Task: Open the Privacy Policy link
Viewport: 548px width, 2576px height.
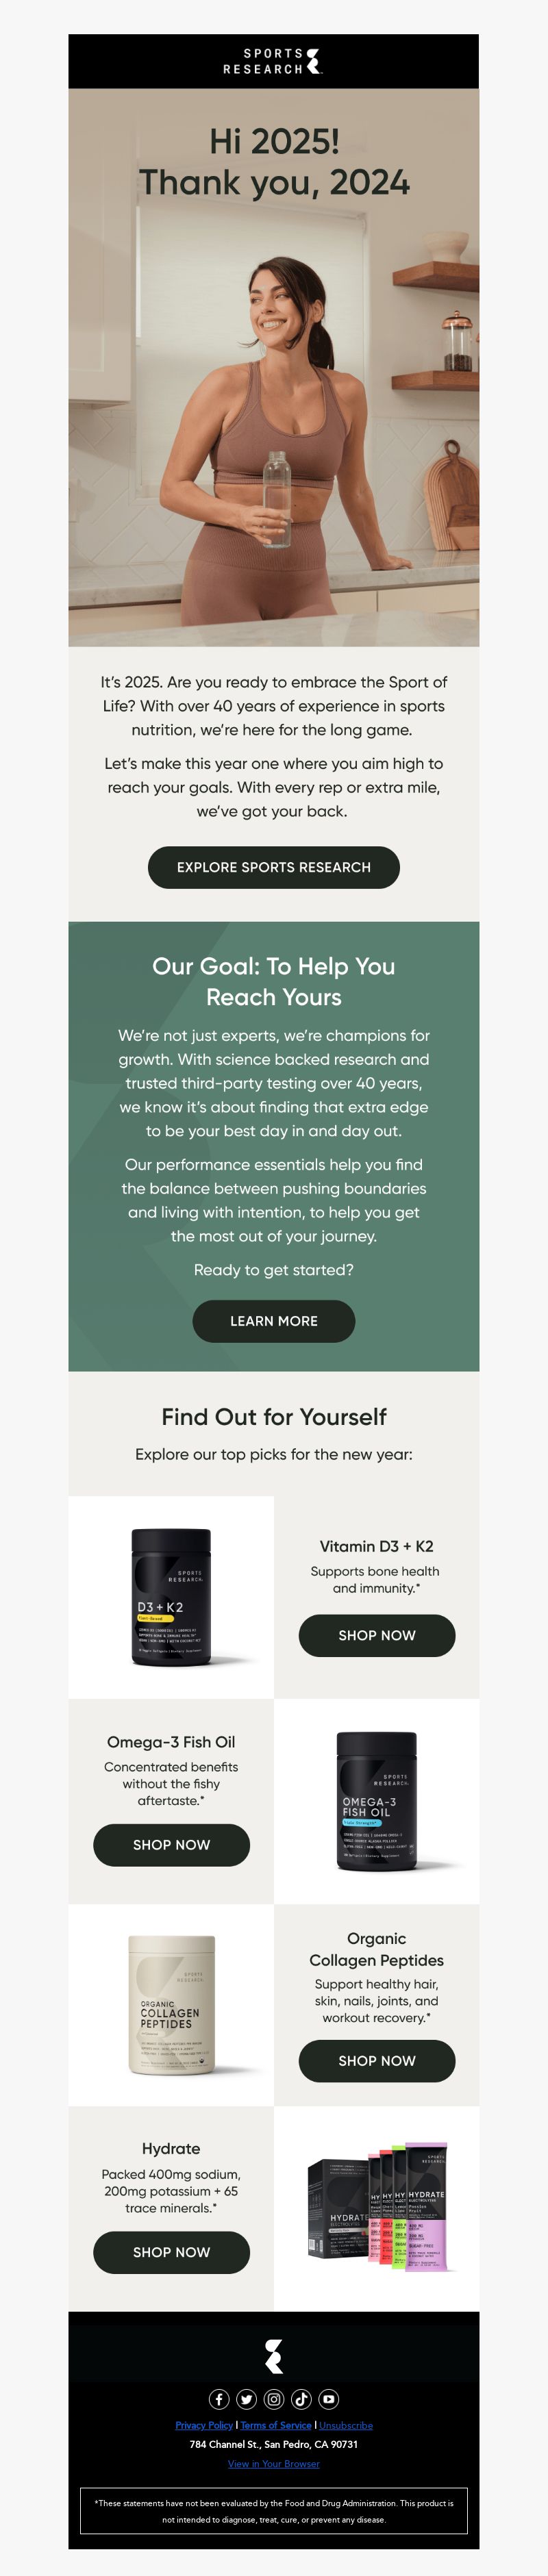Action: click(204, 2425)
